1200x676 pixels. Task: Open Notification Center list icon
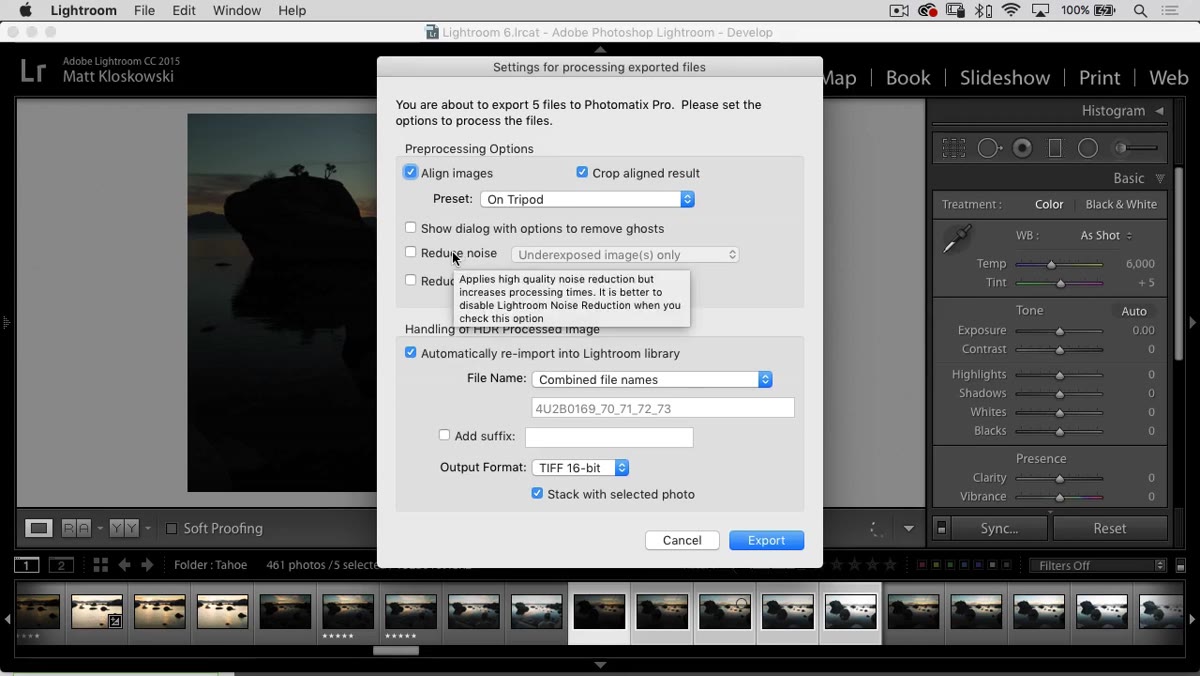point(1171,11)
